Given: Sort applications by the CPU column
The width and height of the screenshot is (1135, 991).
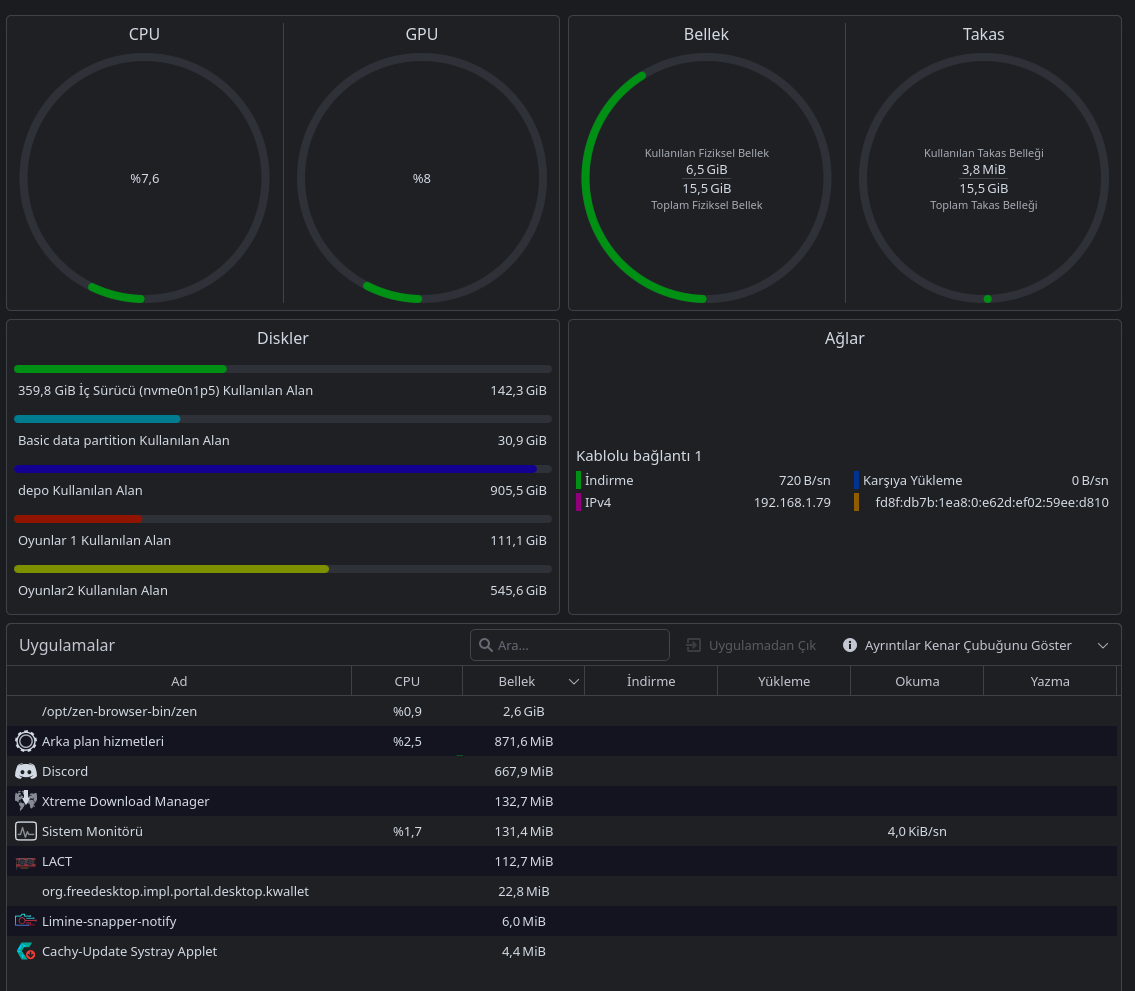Looking at the screenshot, I should tap(407, 681).
